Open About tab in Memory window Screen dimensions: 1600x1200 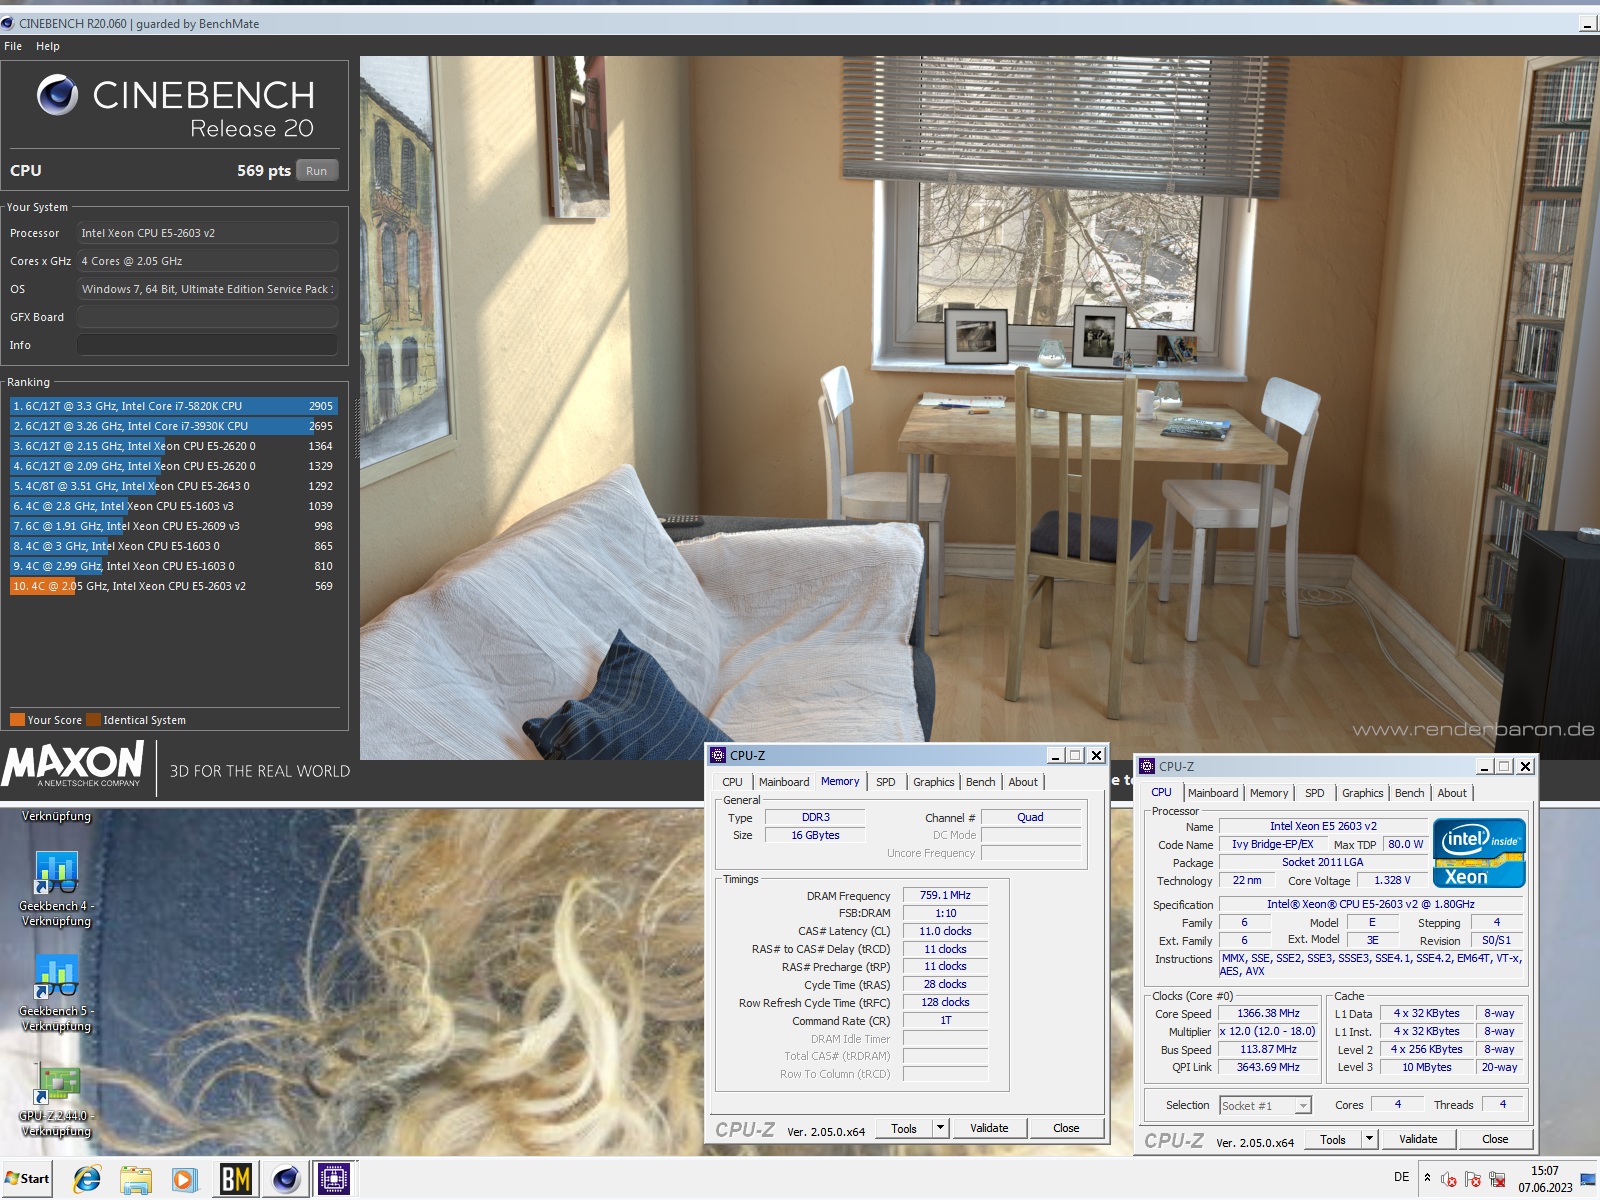(x=1023, y=782)
